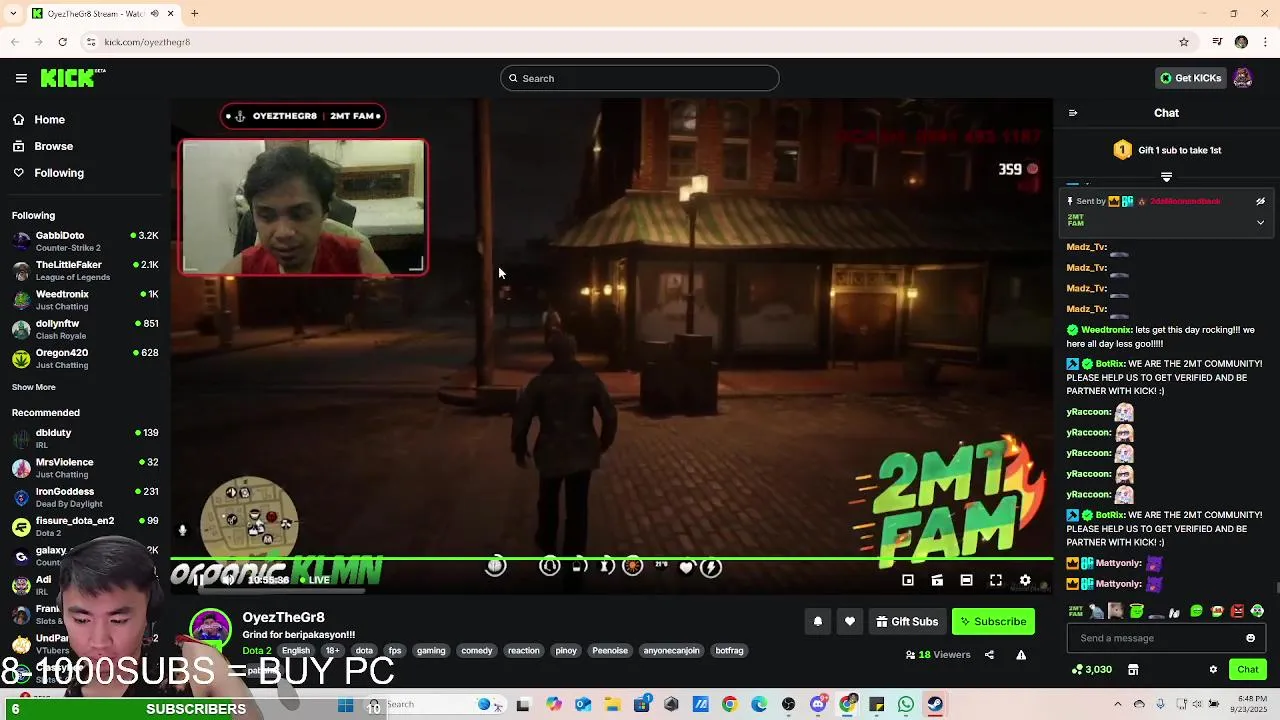Screen dimensions: 1280x720
Task: Bookmark page with the star icon
Action: point(1184,42)
